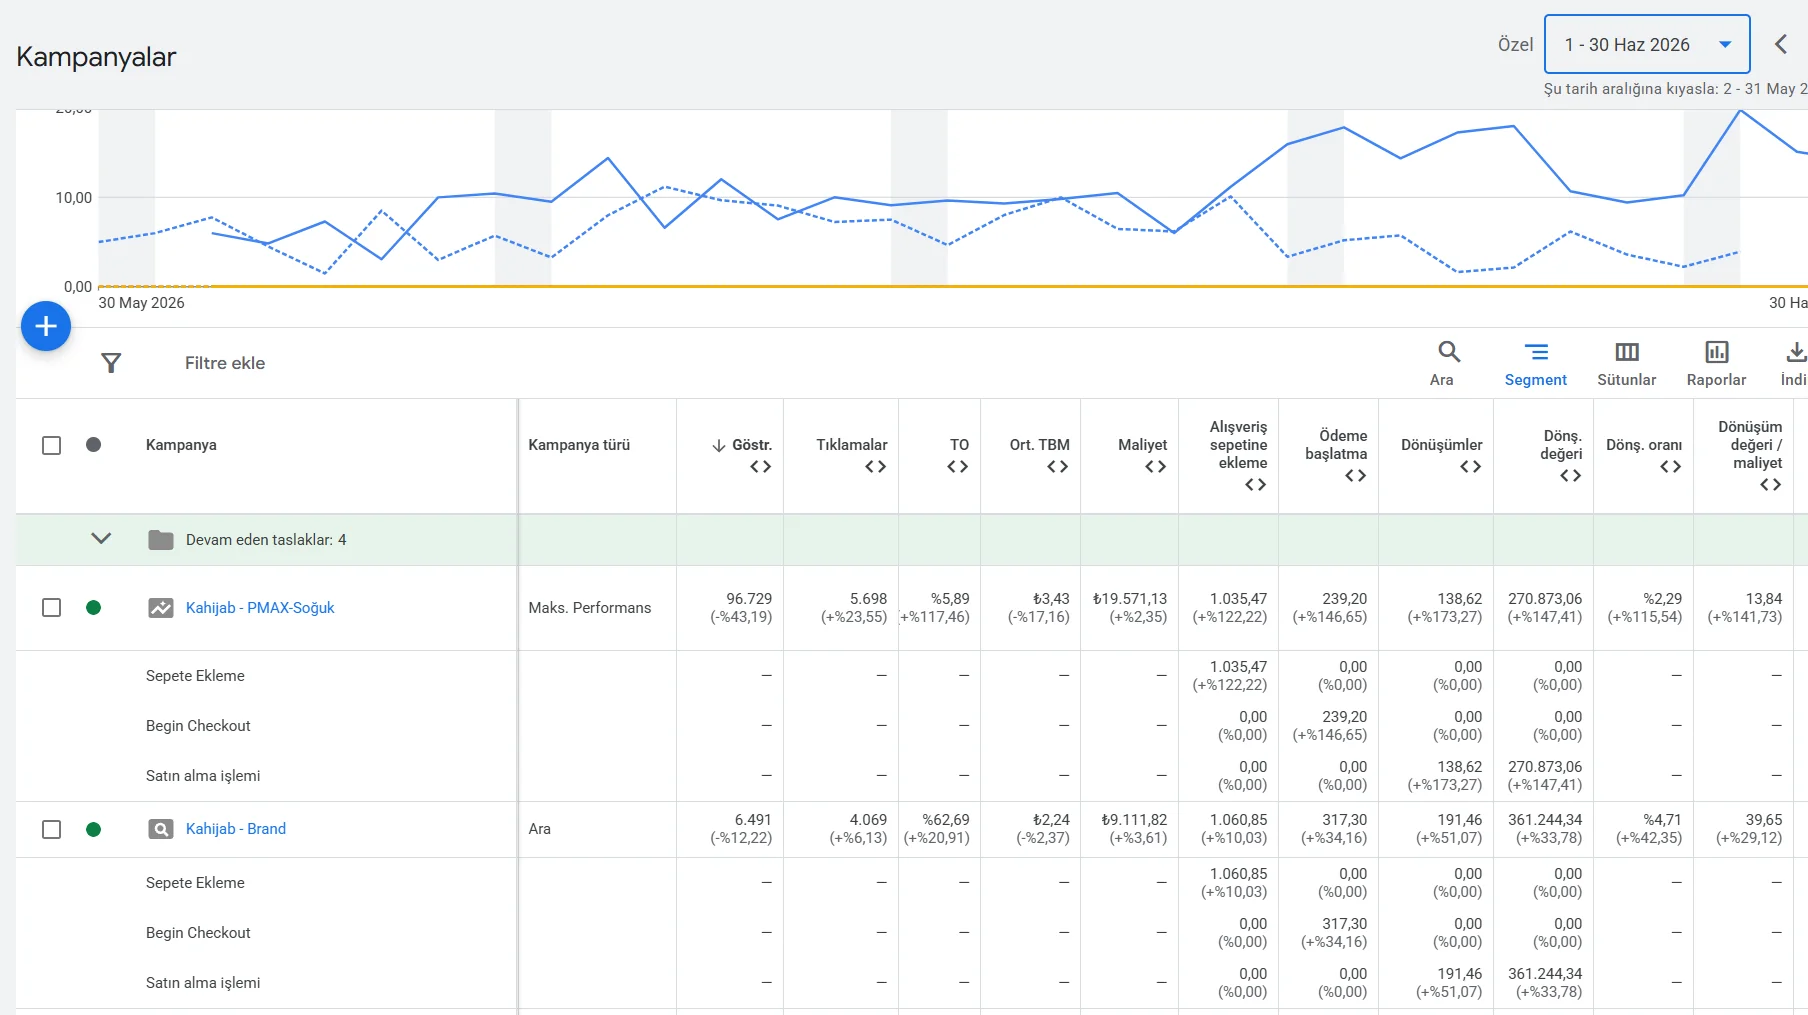
Task: Click the Performance Max icon beside Kahijab - PMAX-Soğuk
Action: tap(161, 608)
